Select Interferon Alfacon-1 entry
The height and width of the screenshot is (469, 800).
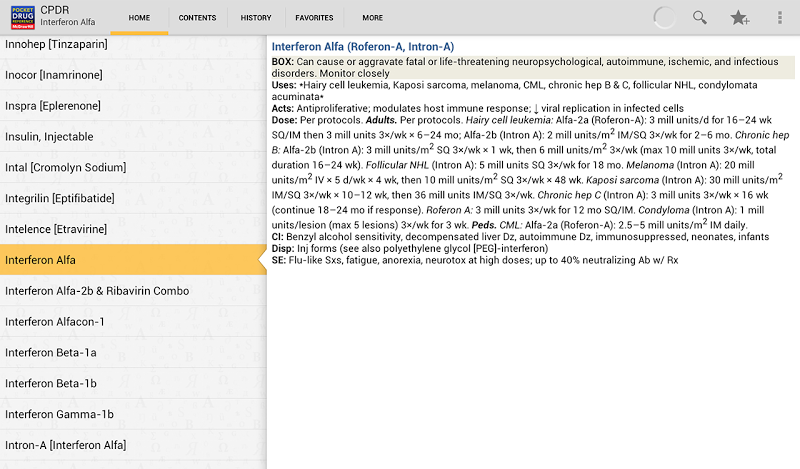pyautogui.click(x=133, y=322)
